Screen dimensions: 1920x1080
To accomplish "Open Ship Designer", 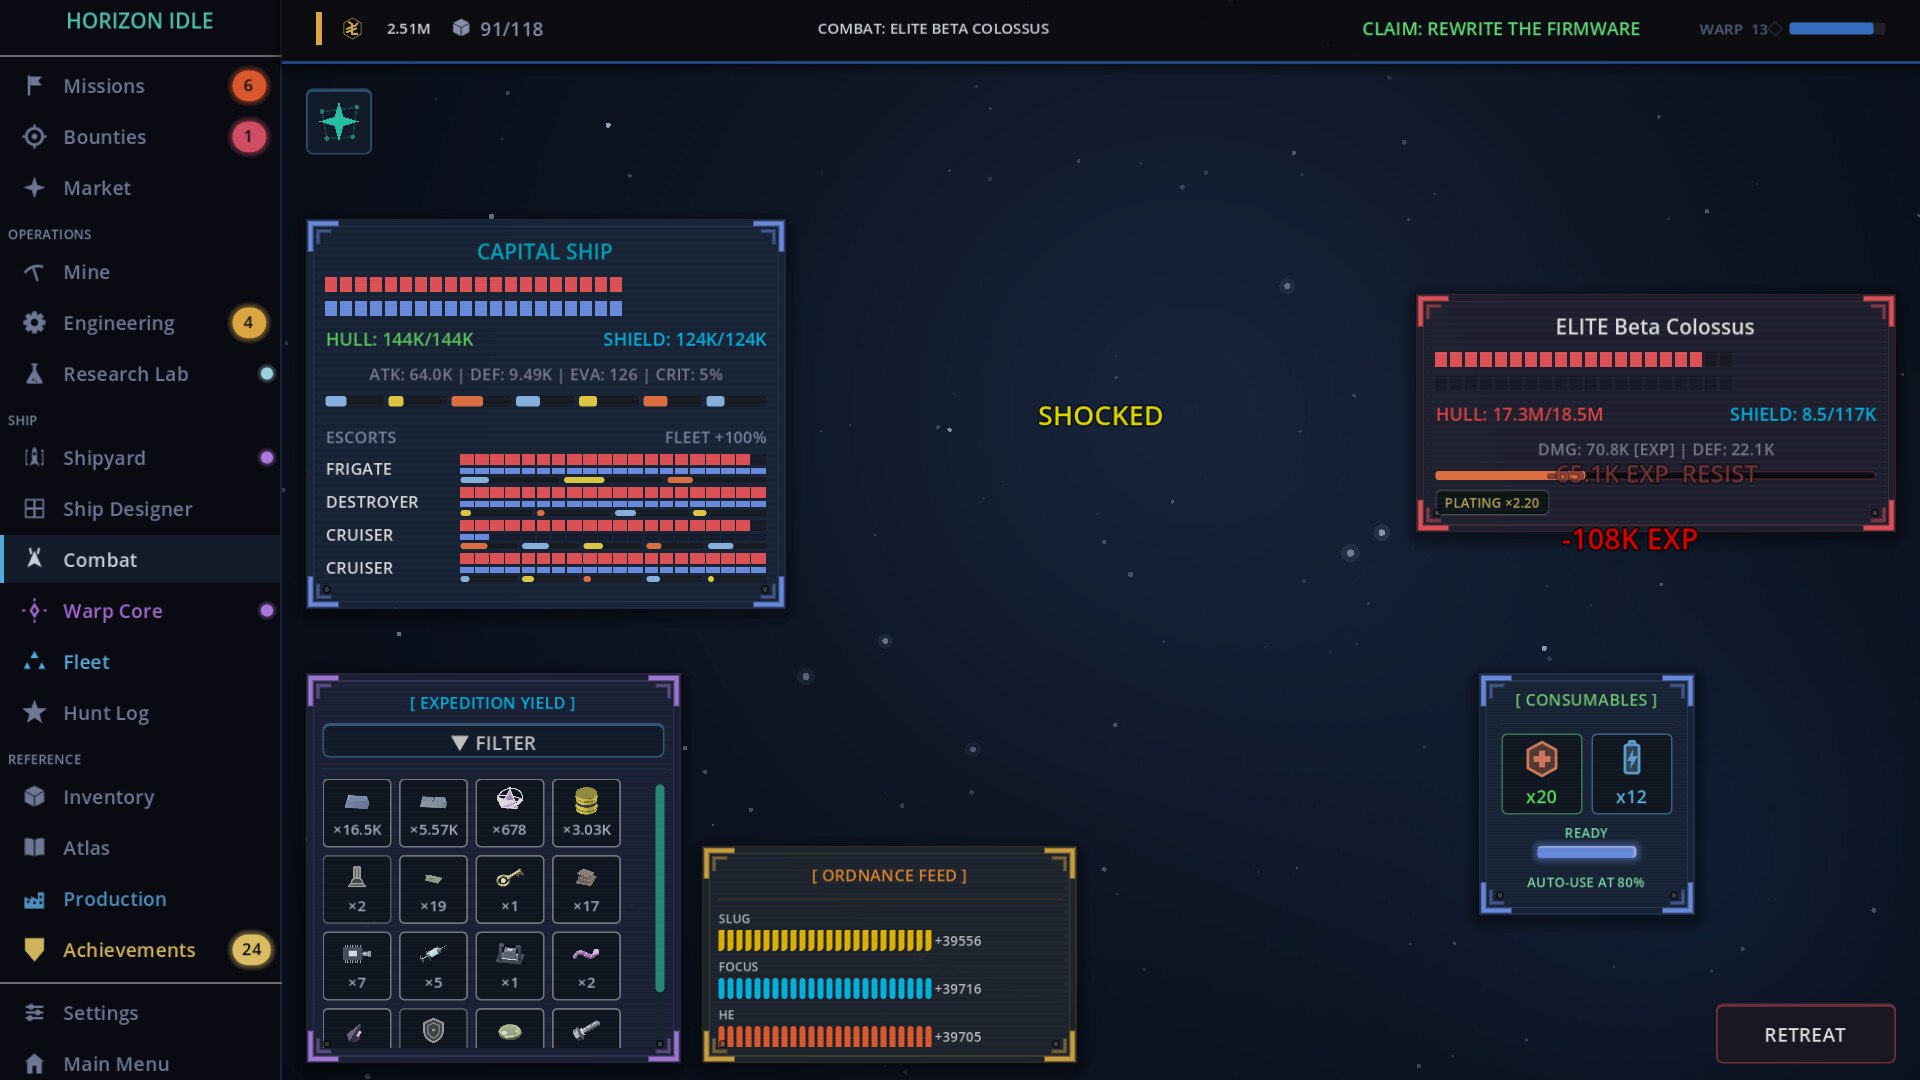I will coord(140,509).
